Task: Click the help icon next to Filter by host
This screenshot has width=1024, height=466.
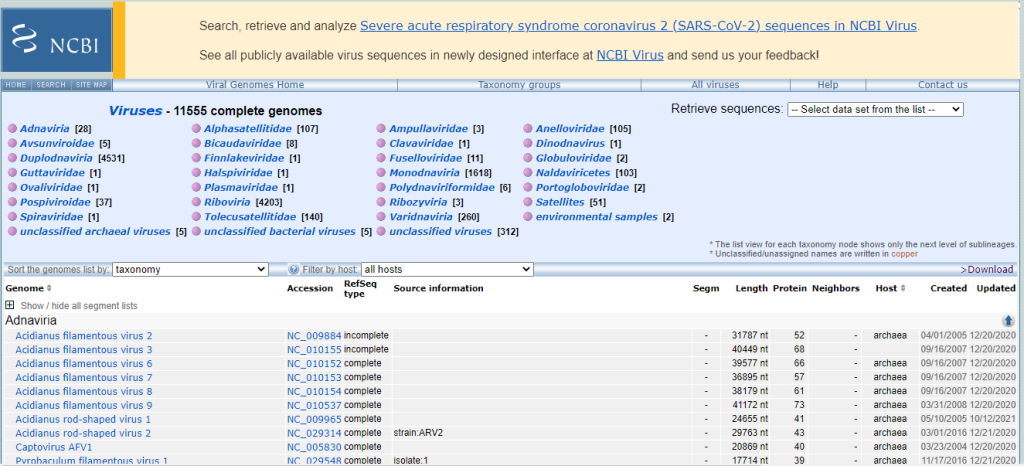Action: [x=293, y=270]
